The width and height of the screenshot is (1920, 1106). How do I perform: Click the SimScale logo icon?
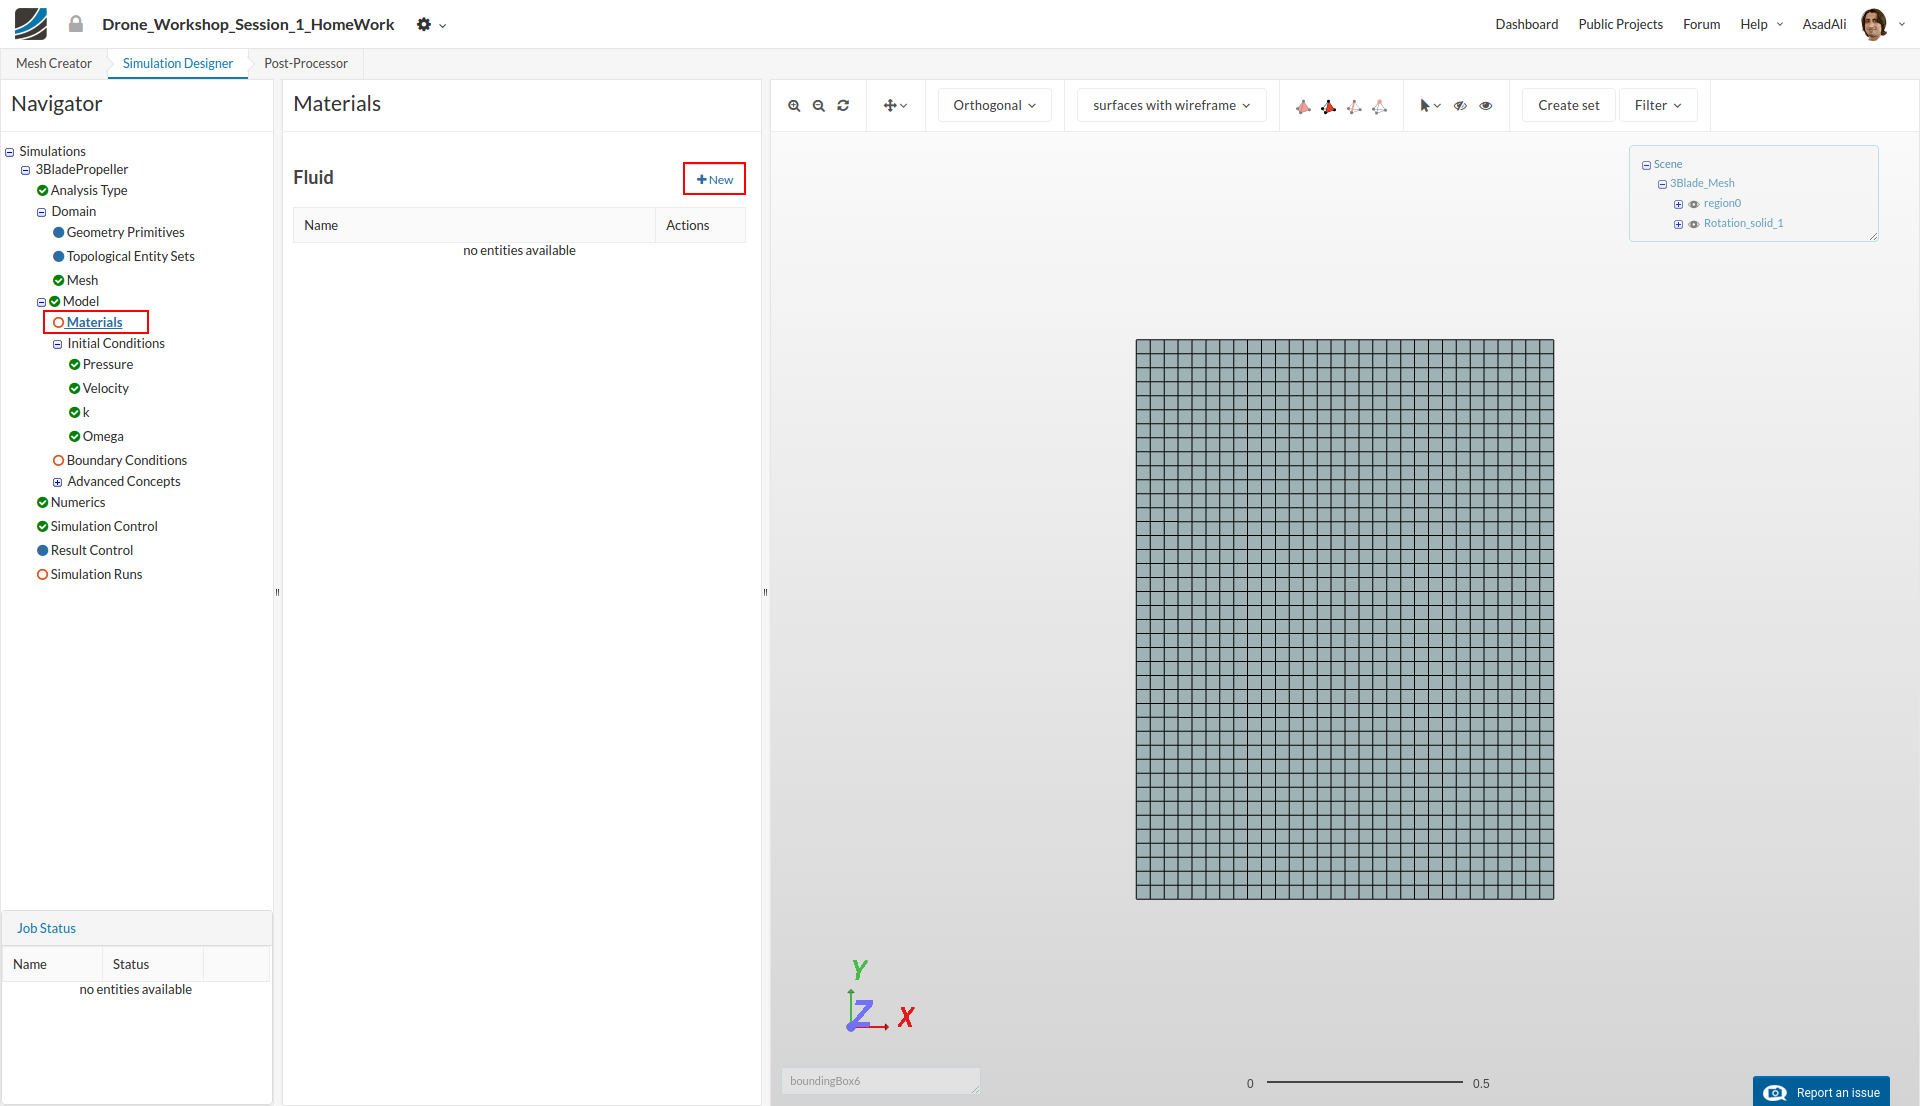(30, 24)
